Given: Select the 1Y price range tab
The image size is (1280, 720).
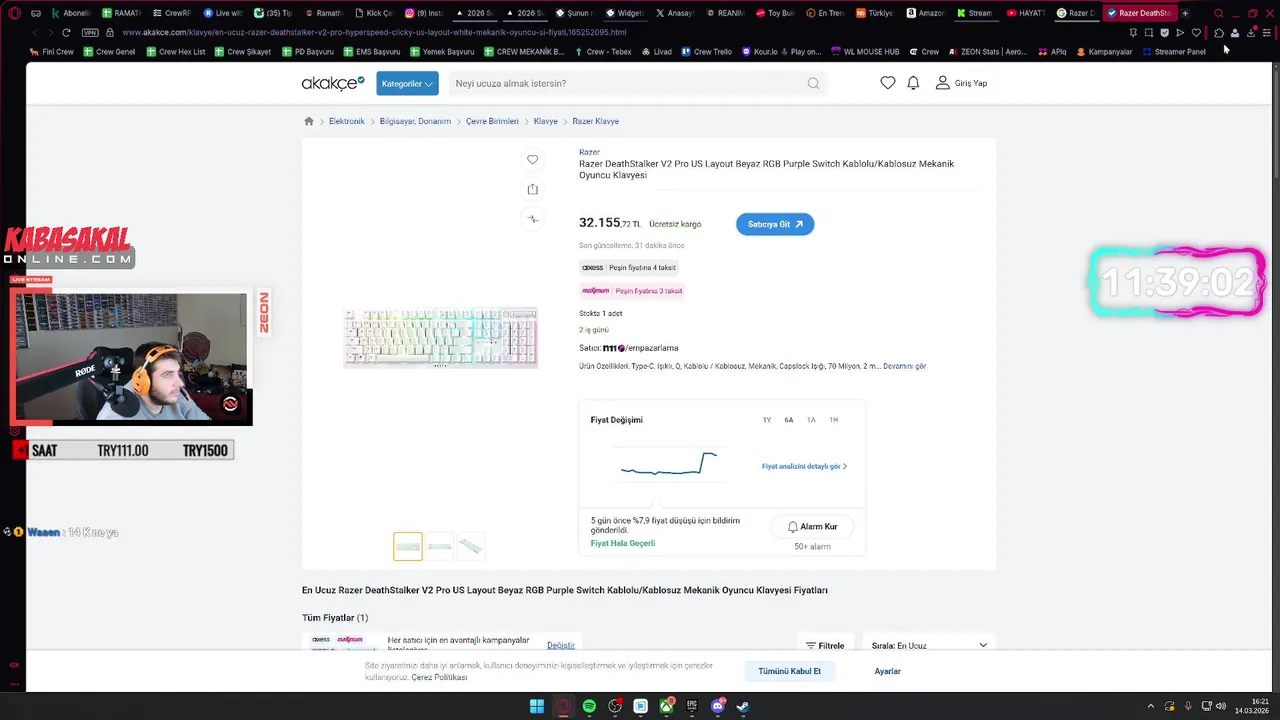Looking at the screenshot, I should tap(767, 420).
